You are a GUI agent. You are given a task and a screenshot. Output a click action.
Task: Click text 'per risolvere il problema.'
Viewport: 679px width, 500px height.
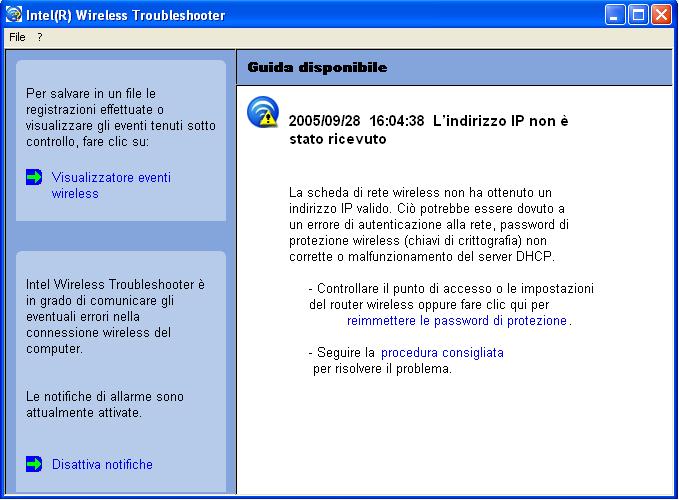(x=382, y=369)
